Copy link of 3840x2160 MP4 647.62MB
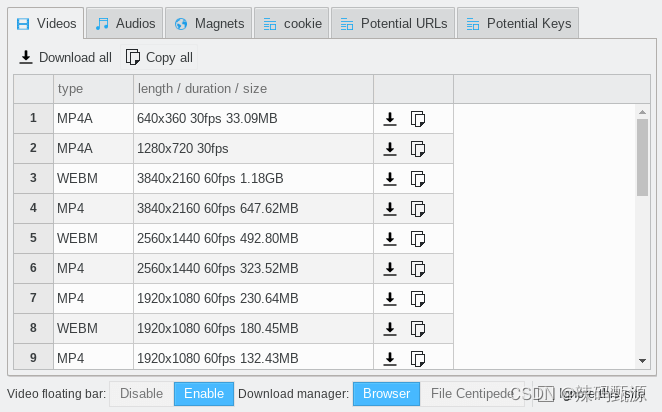This screenshot has width=662, height=412. 418,209
